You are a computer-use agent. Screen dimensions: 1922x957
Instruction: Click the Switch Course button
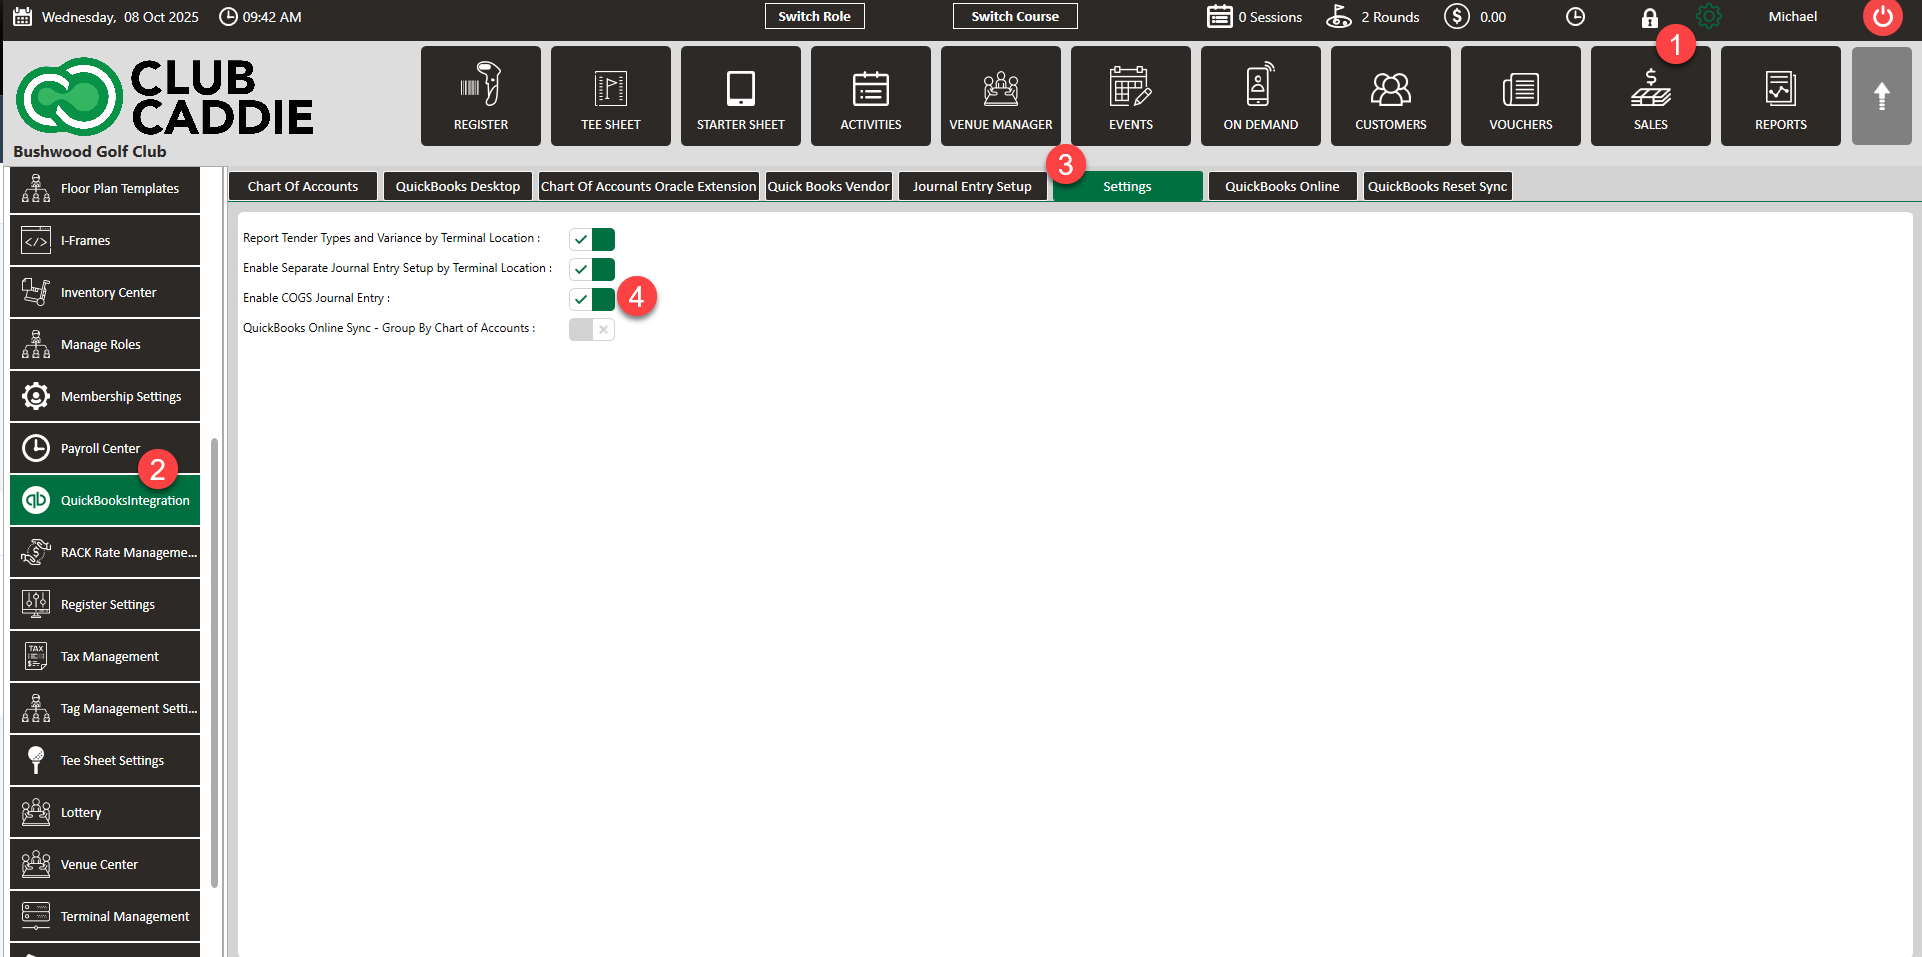(x=1015, y=16)
